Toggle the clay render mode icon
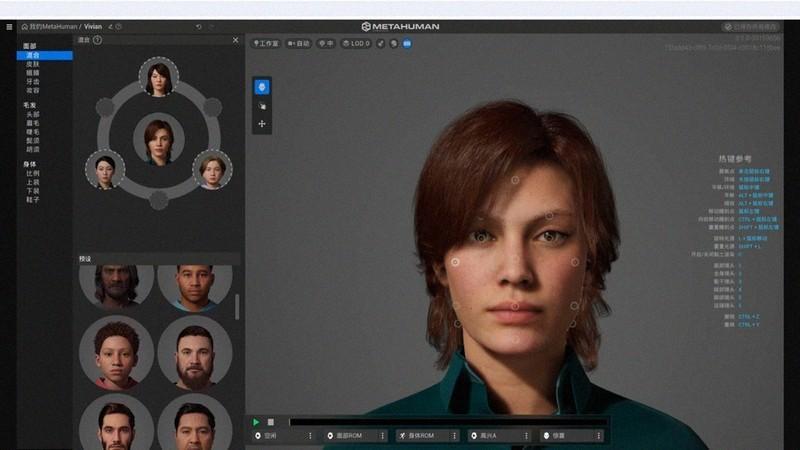Image resolution: width=800 pixels, height=450 pixels. 394,44
